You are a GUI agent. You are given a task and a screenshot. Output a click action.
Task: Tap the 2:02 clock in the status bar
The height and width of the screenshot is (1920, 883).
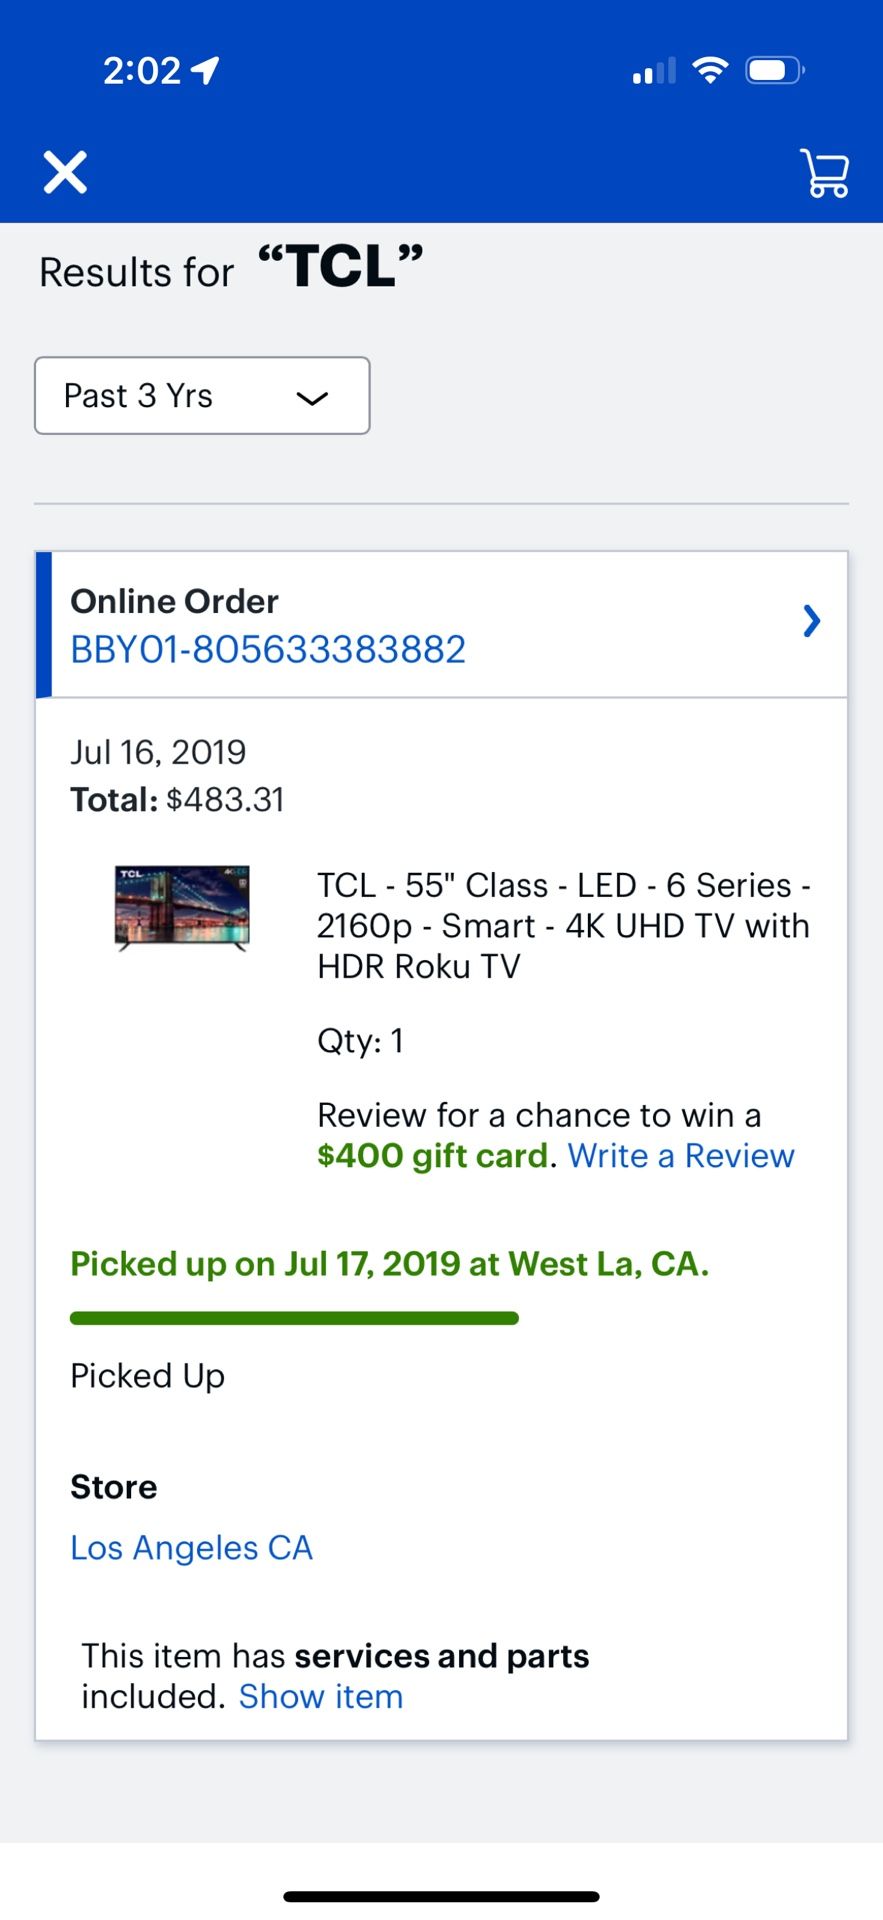point(141,71)
